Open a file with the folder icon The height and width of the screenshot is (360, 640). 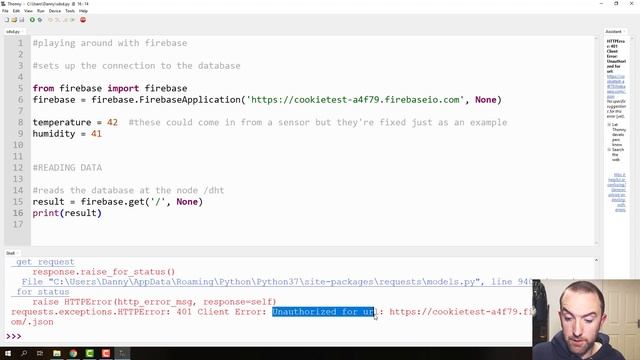click(x=14, y=20)
